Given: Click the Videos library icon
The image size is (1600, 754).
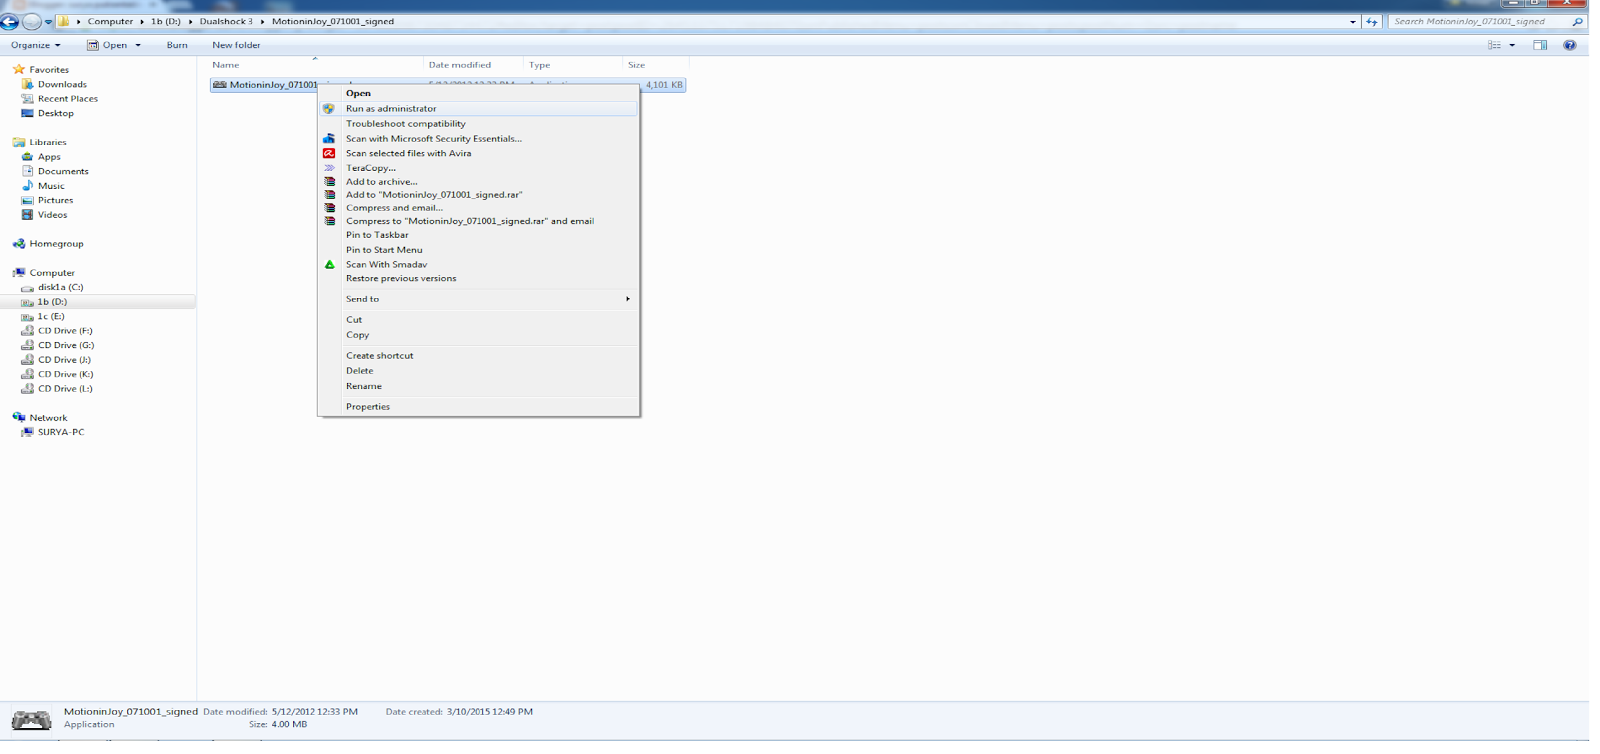Looking at the screenshot, I should pos(28,215).
